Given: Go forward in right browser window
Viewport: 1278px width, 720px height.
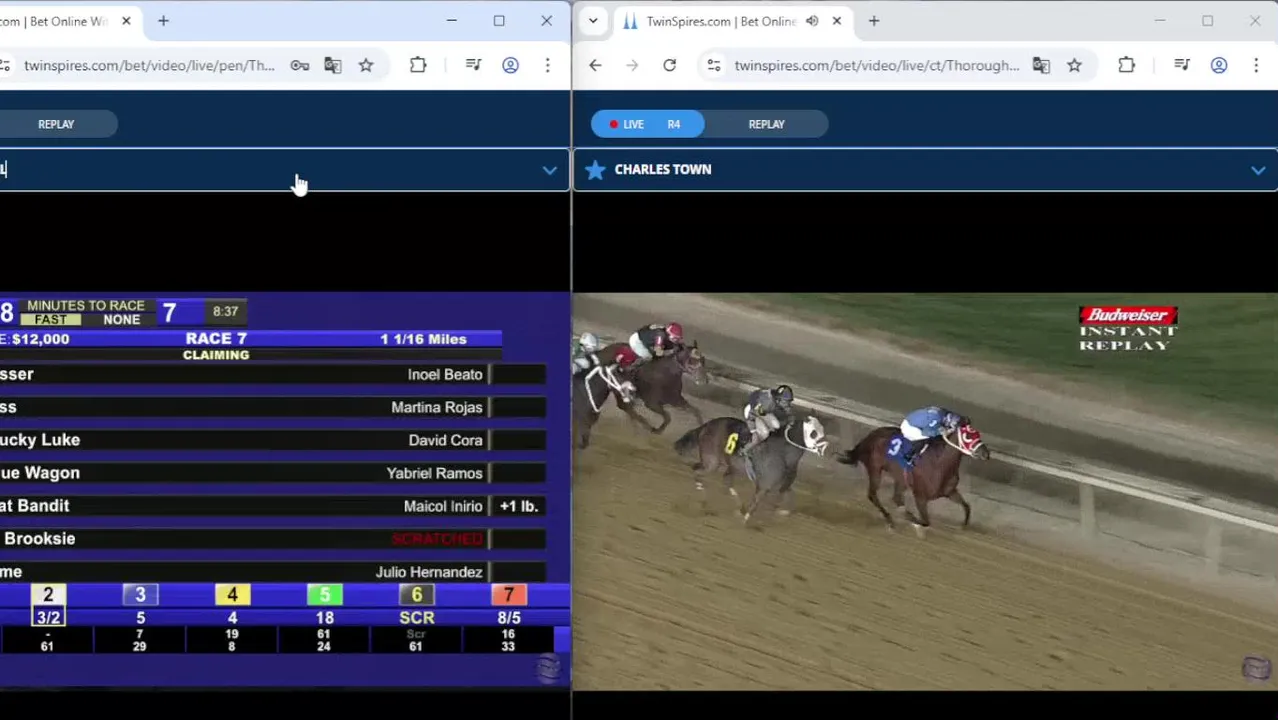Looking at the screenshot, I should click(x=632, y=65).
